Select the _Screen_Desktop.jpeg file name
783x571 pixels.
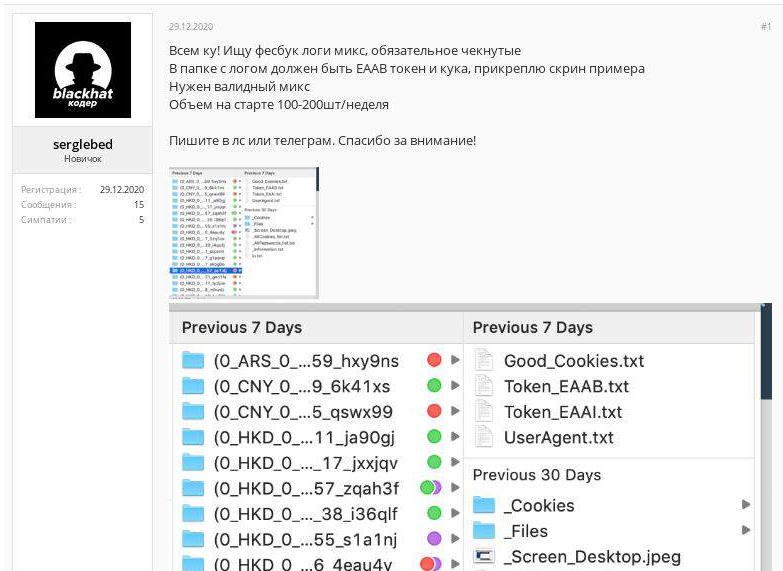pos(592,557)
